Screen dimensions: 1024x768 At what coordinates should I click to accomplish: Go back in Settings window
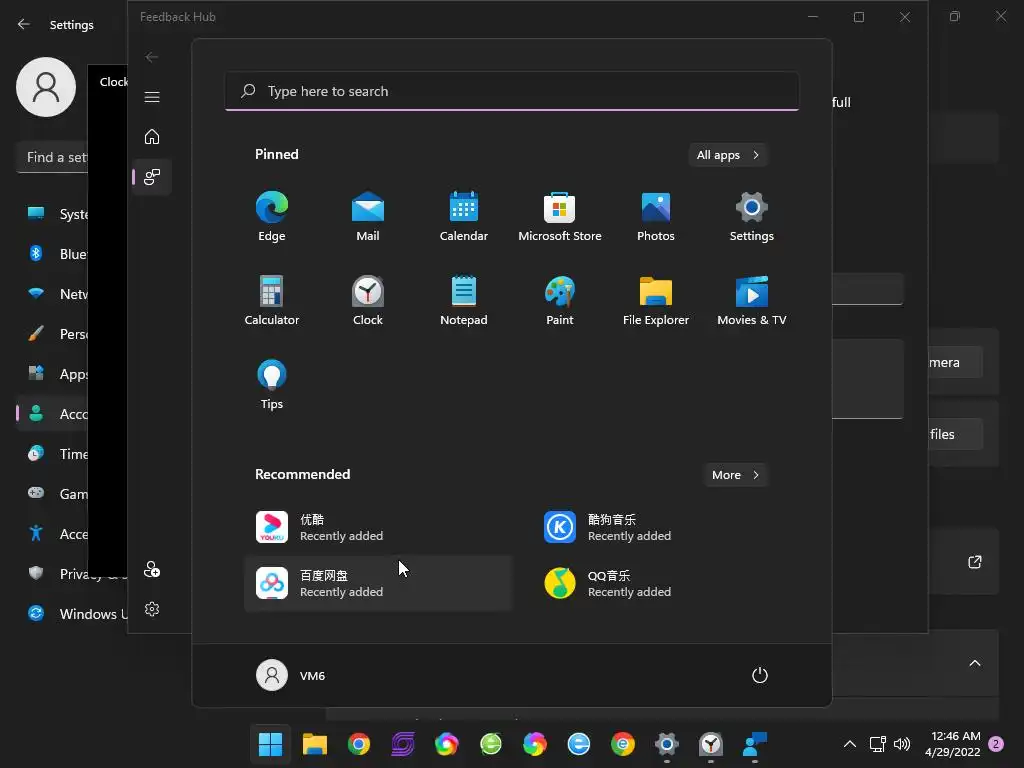coord(24,24)
